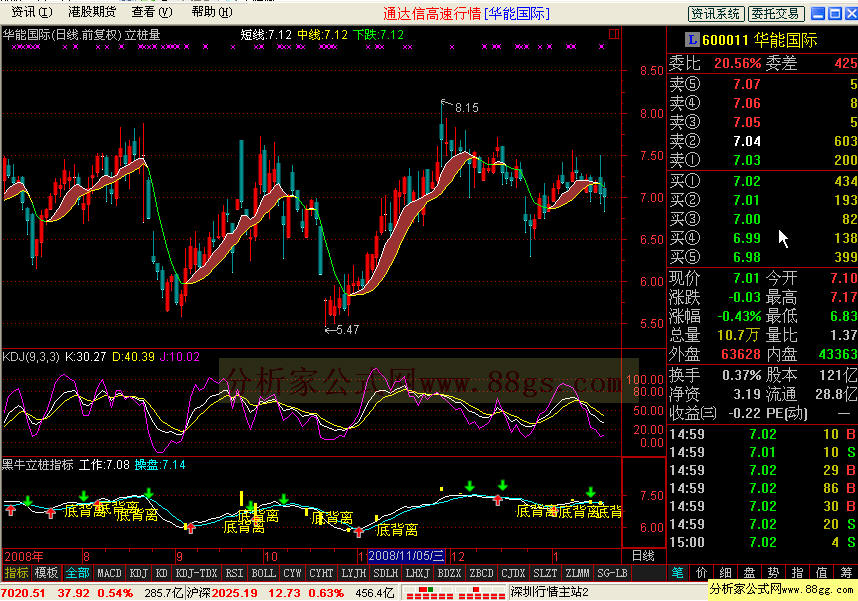Click the 卖⑤ price 7.07
The height and width of the screenshot is (601, 858).
[747, 84]
